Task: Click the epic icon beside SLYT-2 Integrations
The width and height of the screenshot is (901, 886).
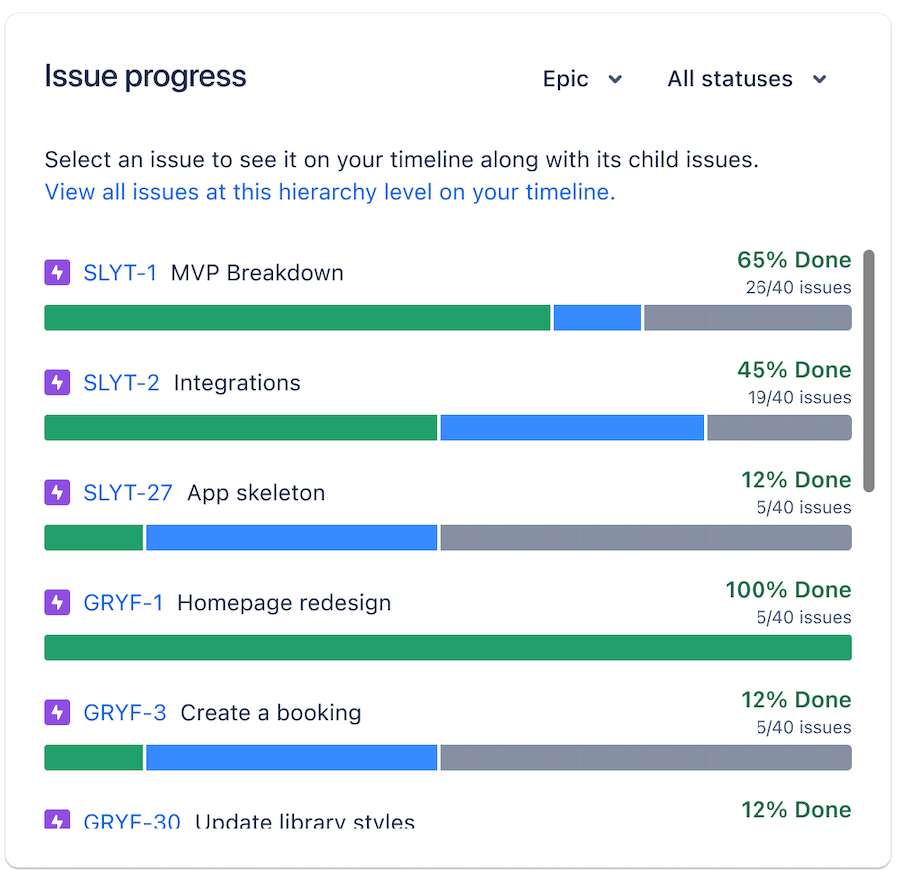Action: pyautogui.click(x=57, y=382)
